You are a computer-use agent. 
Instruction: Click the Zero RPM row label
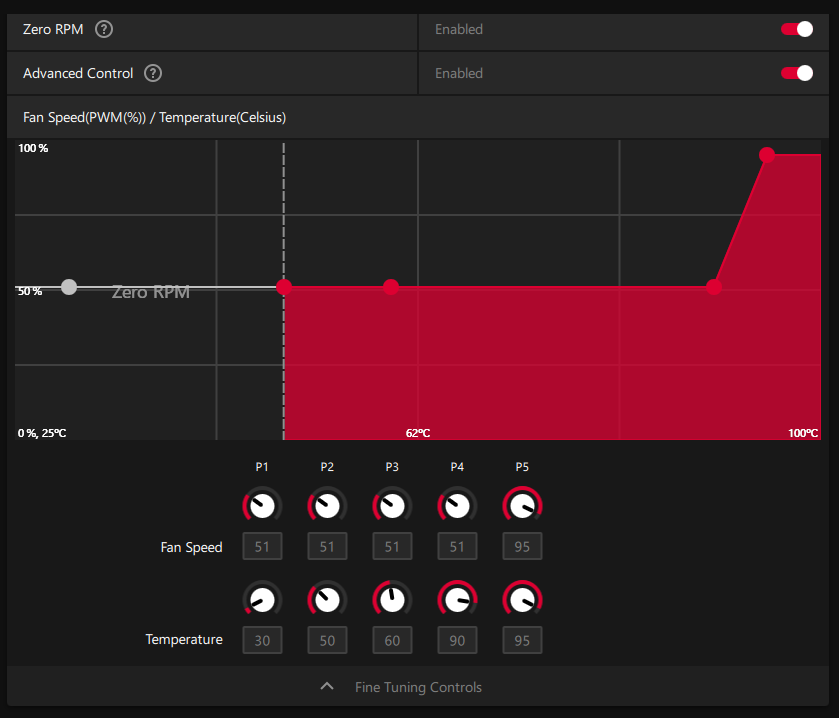point(53,29)
